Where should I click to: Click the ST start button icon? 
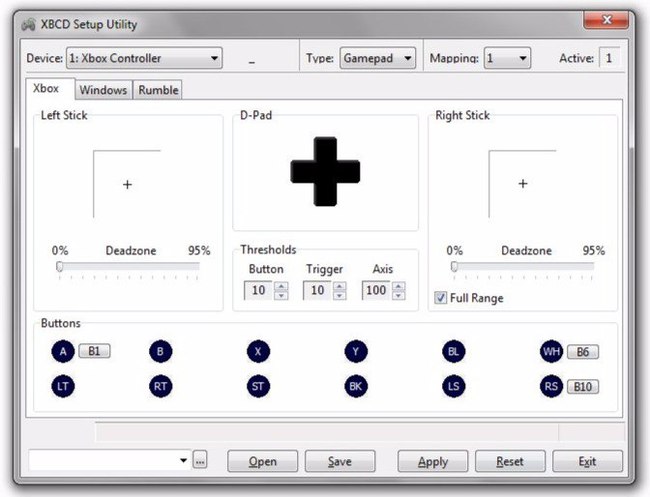[258, 385]
